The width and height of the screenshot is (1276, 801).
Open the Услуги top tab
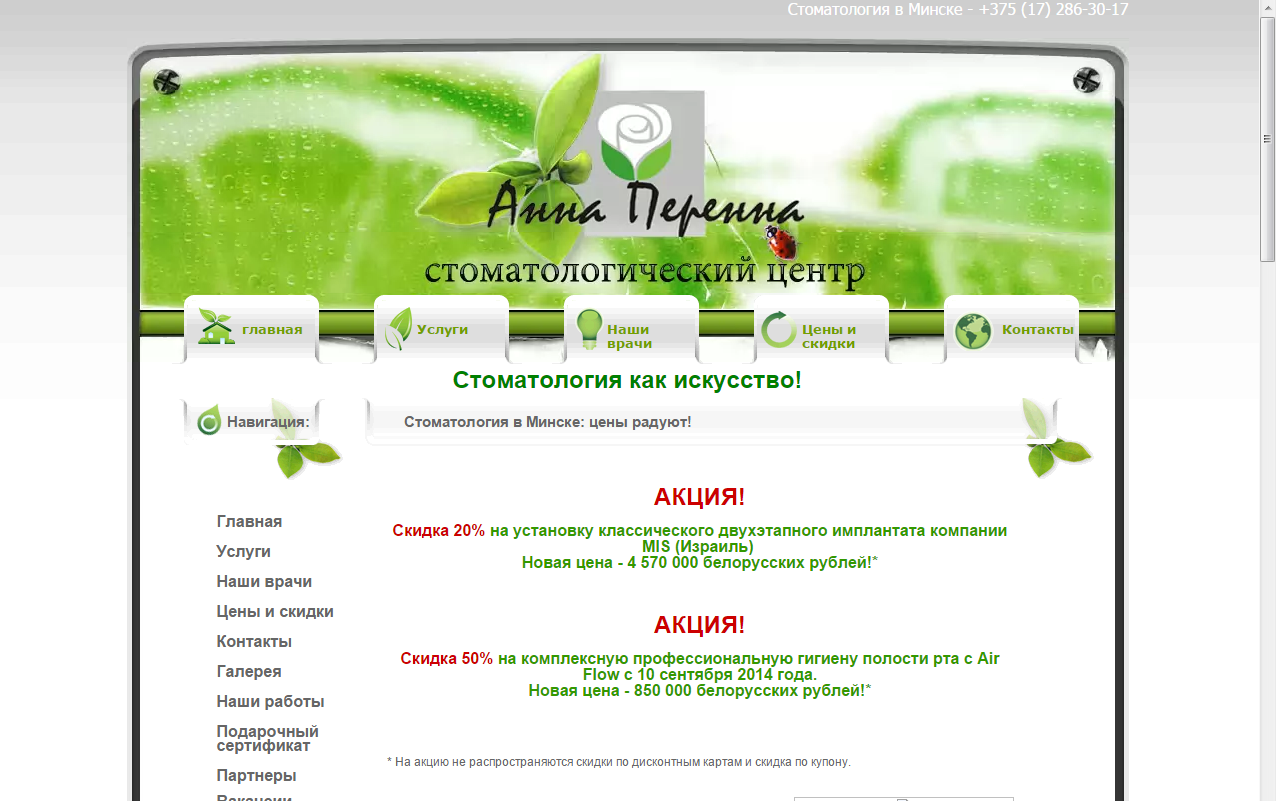pos(441,329)
